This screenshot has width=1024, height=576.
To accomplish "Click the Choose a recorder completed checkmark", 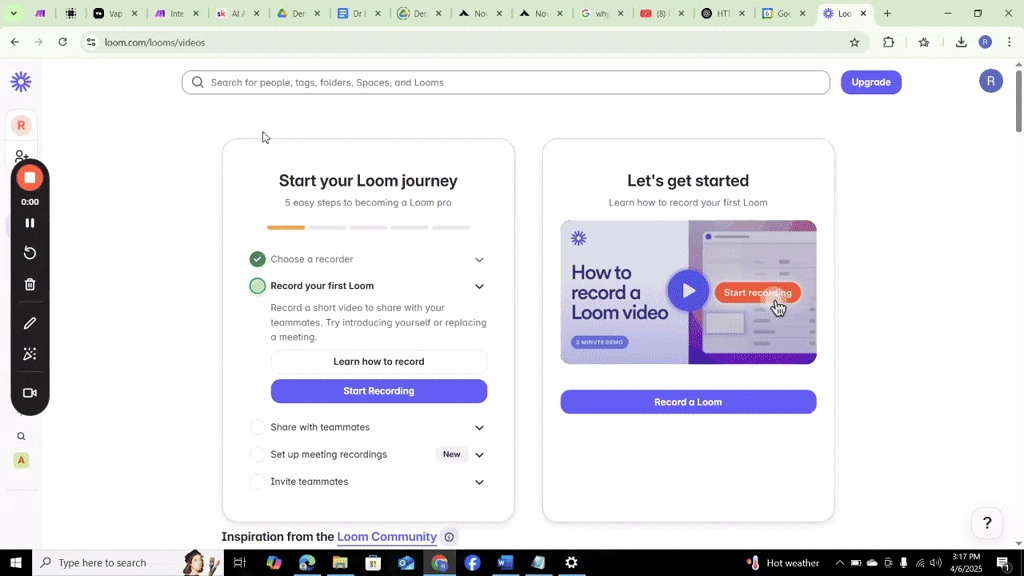I will (257, 258).
